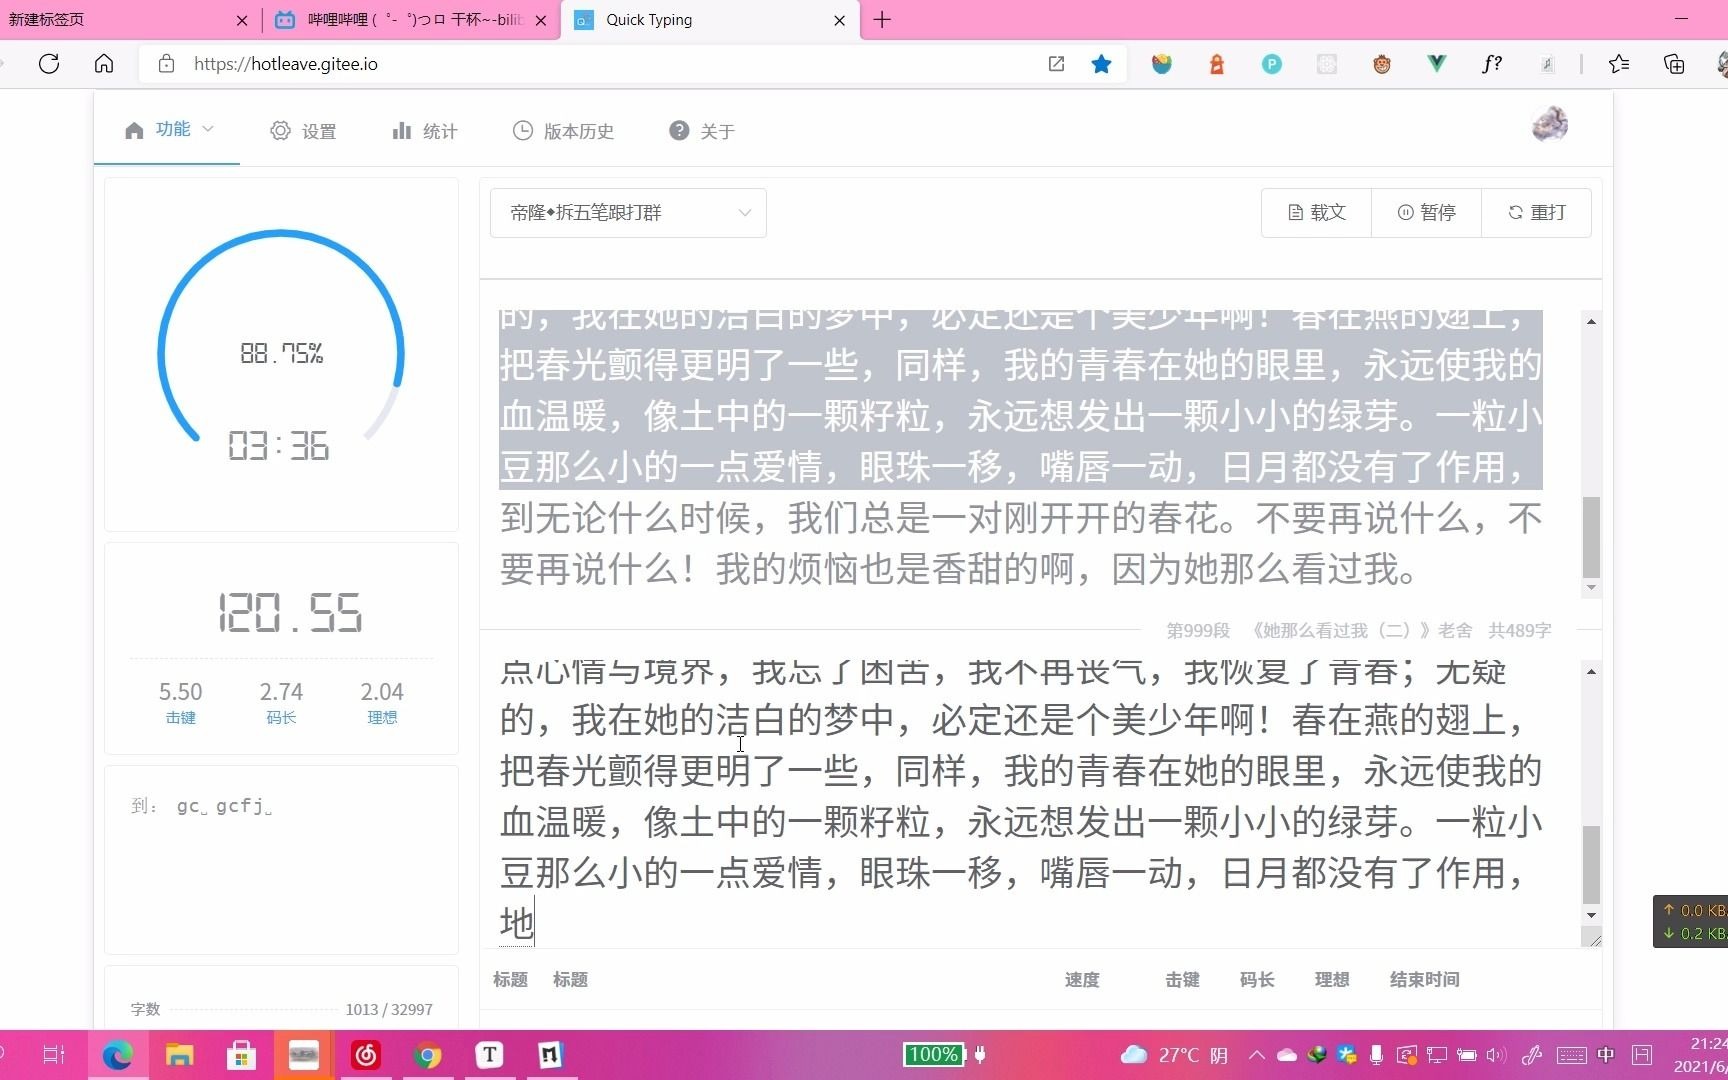The height and width of the screenshot is (1080, 1728).
Task: Open Google Chrome from the taskbar
Action: click(427, 1055)
